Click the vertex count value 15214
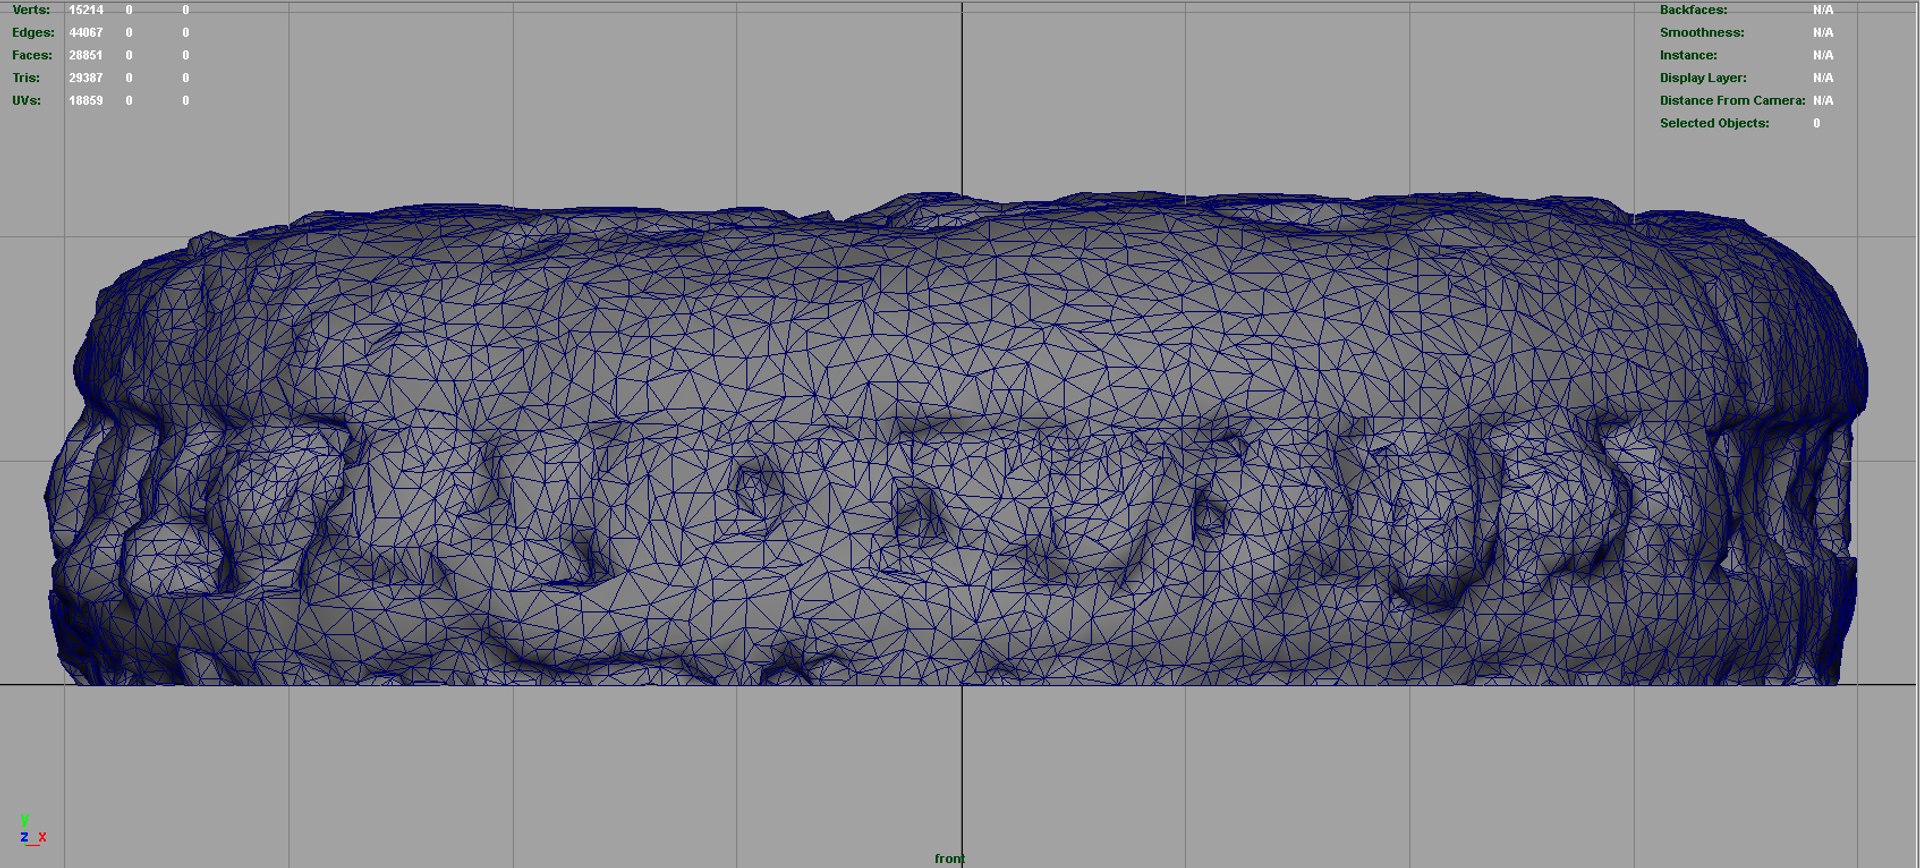 pos(86,10)
